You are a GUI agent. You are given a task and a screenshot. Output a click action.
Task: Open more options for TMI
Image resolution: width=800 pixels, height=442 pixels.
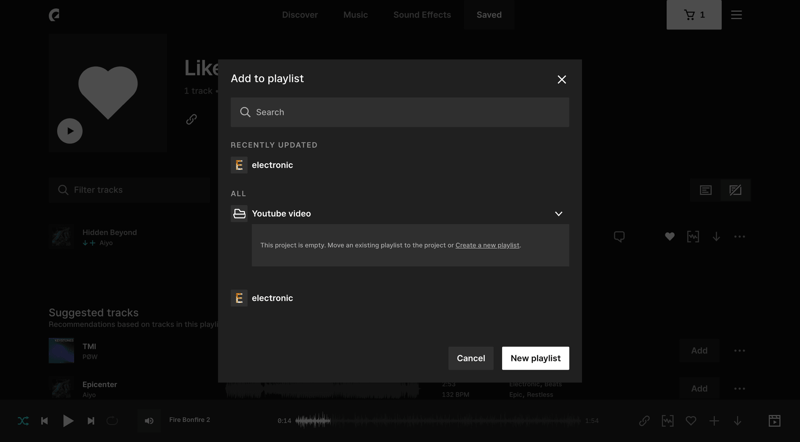739,351
